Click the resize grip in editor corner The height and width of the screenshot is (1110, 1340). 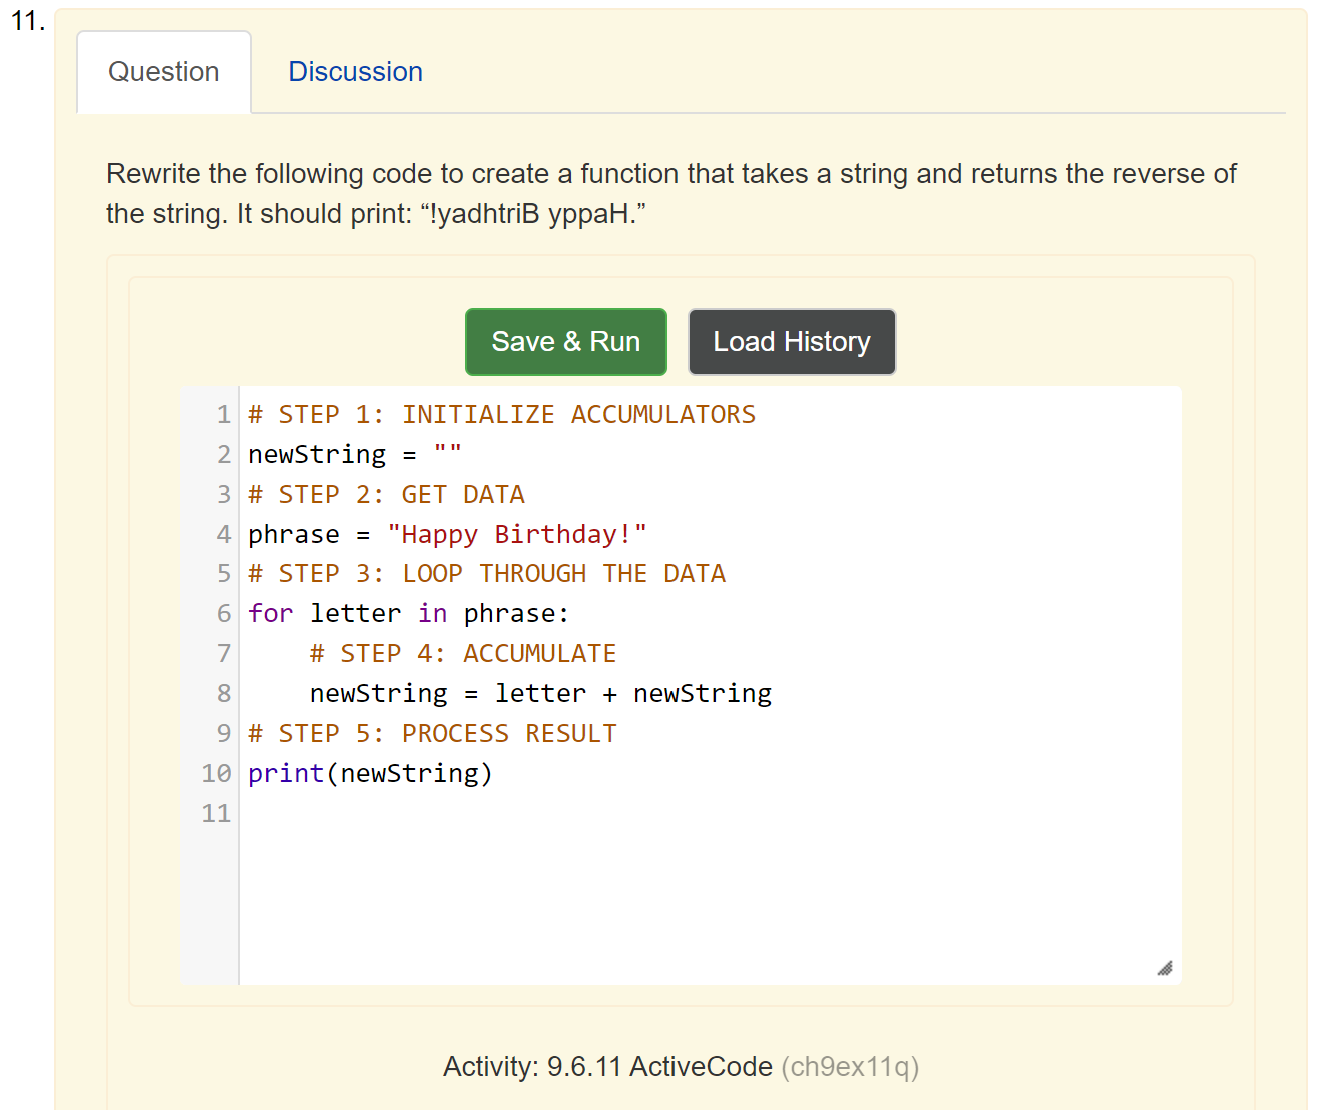click(x=1163, y=967)
